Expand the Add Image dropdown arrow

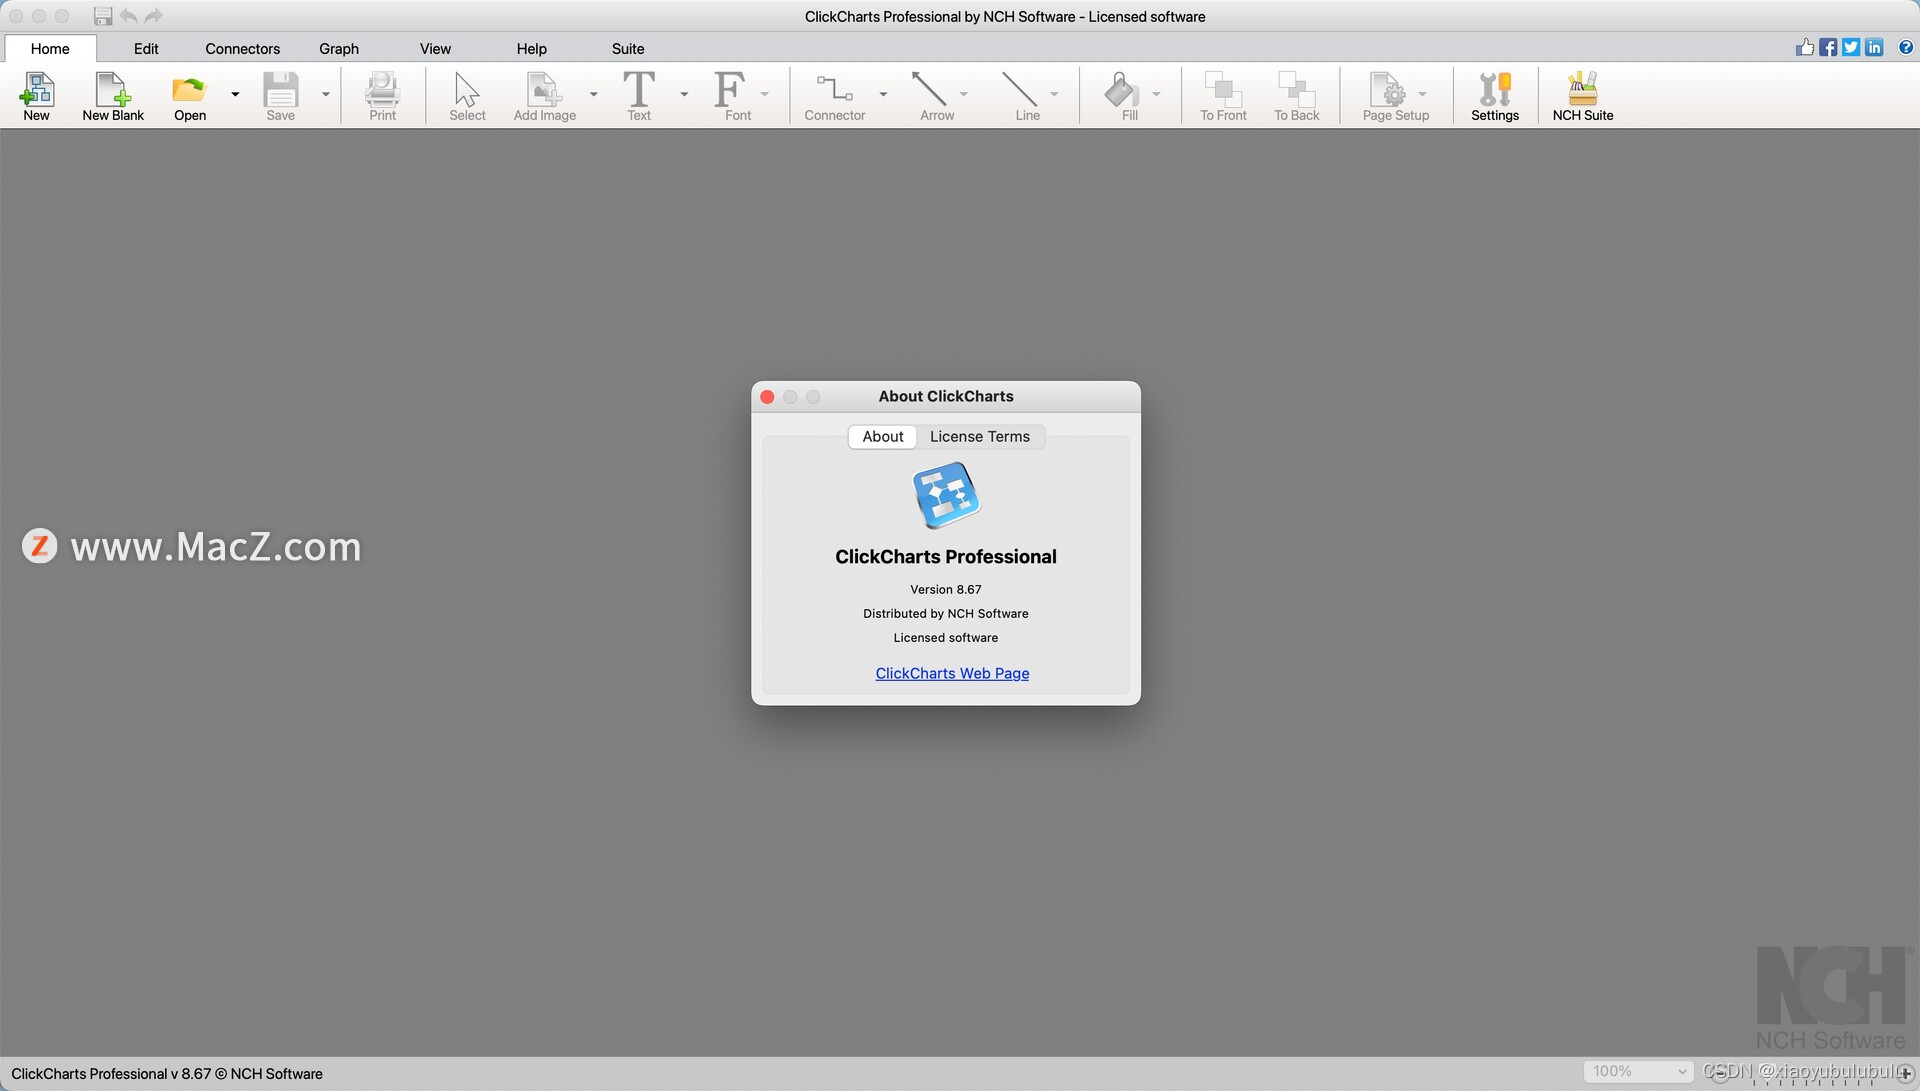click(593, 94)
